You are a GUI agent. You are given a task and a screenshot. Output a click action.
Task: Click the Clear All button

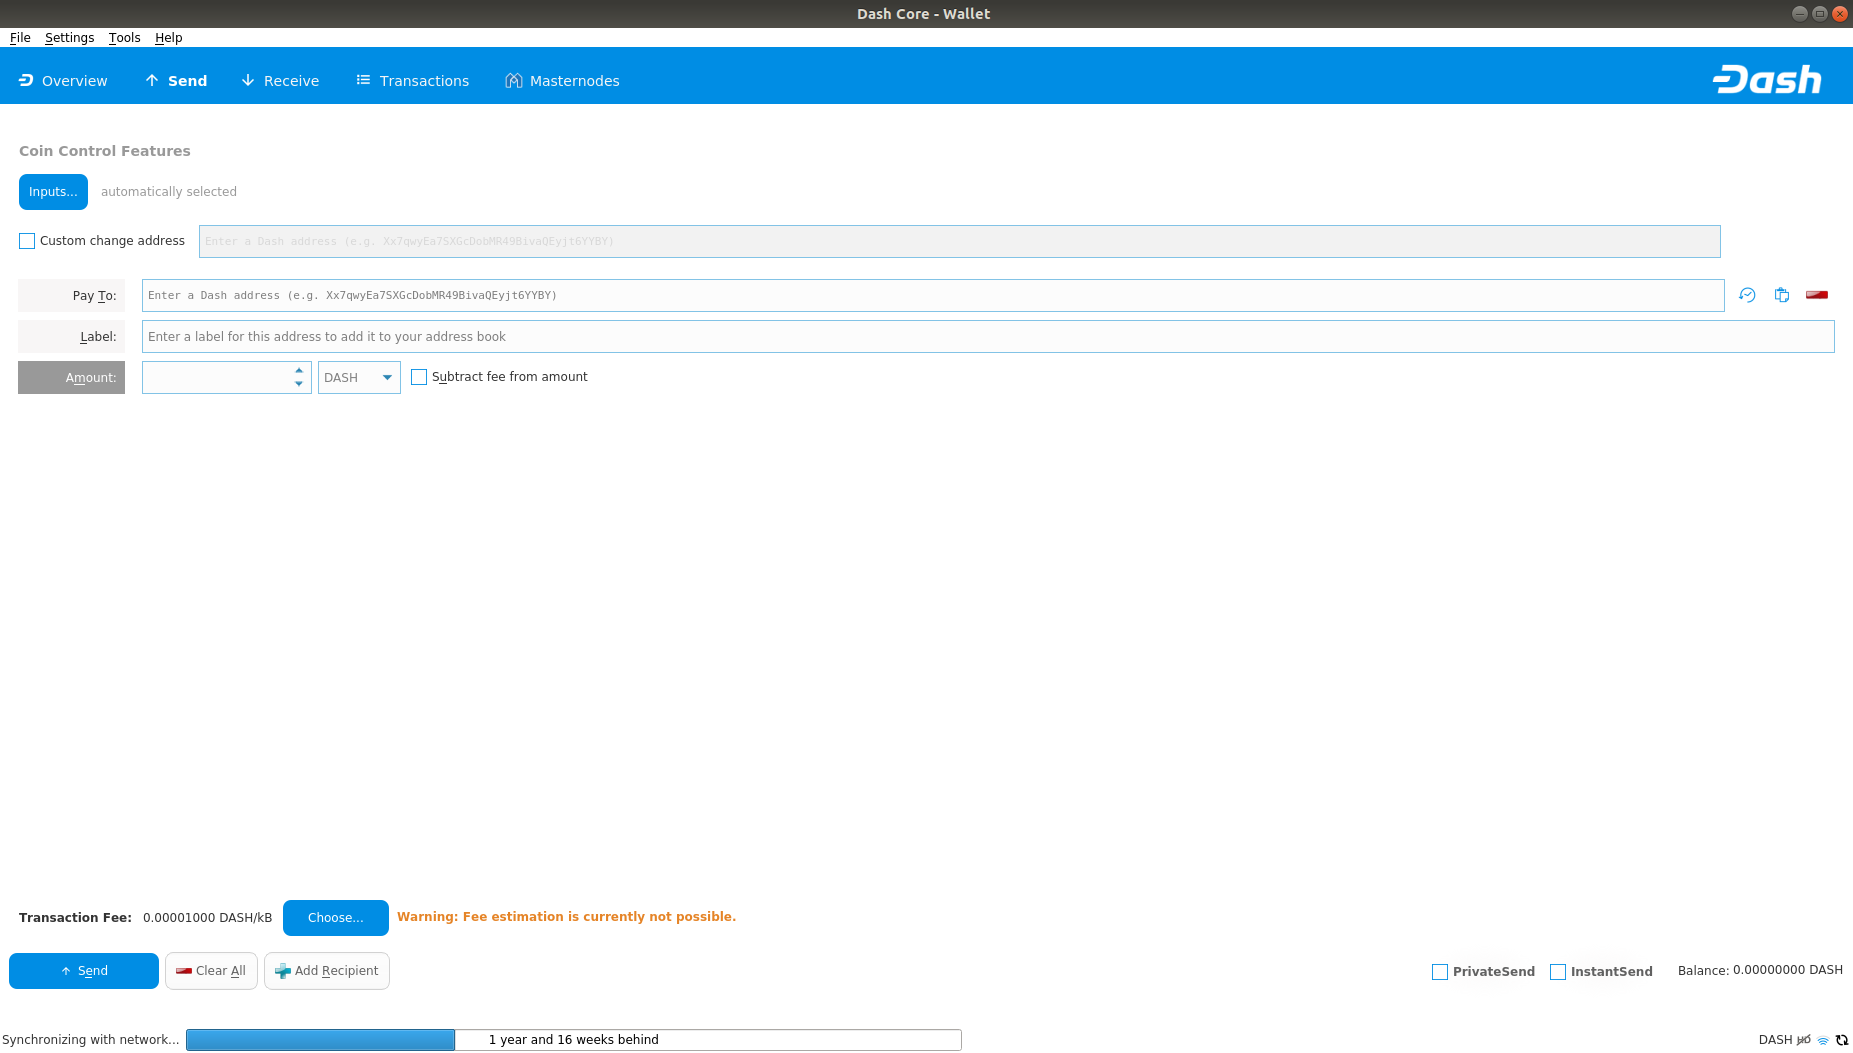(x=212, y=971)
